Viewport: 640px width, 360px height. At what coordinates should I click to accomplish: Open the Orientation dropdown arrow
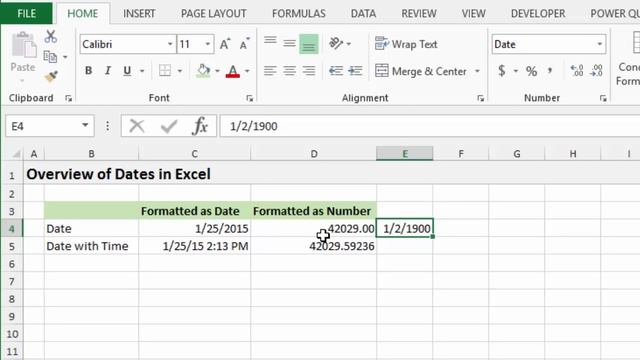[349, 44]
